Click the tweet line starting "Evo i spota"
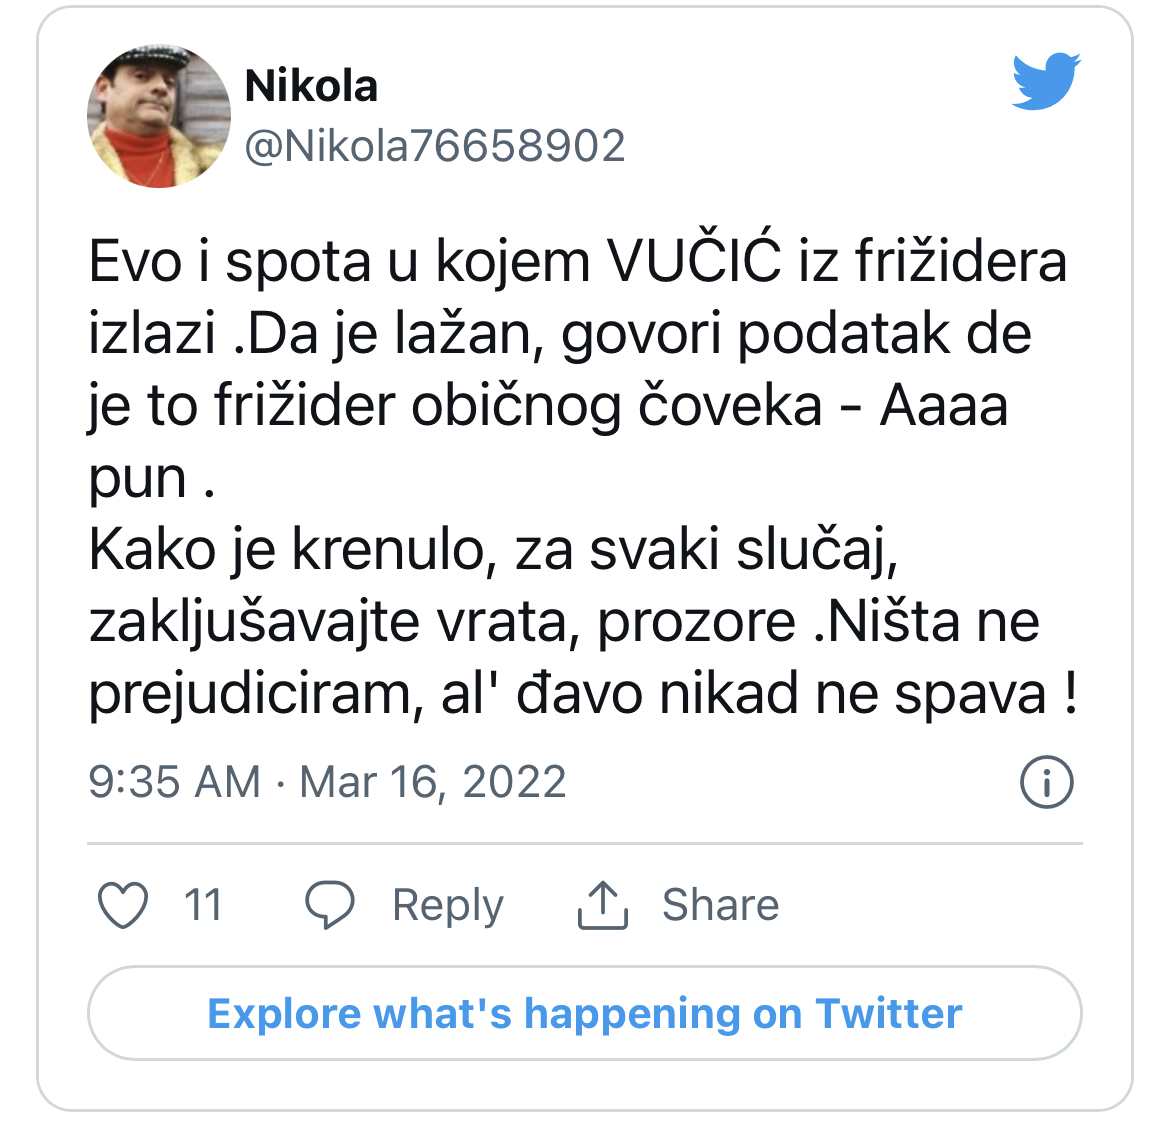The width and height of the screenshot is (1170, 1133). click(x=577, y=262)
